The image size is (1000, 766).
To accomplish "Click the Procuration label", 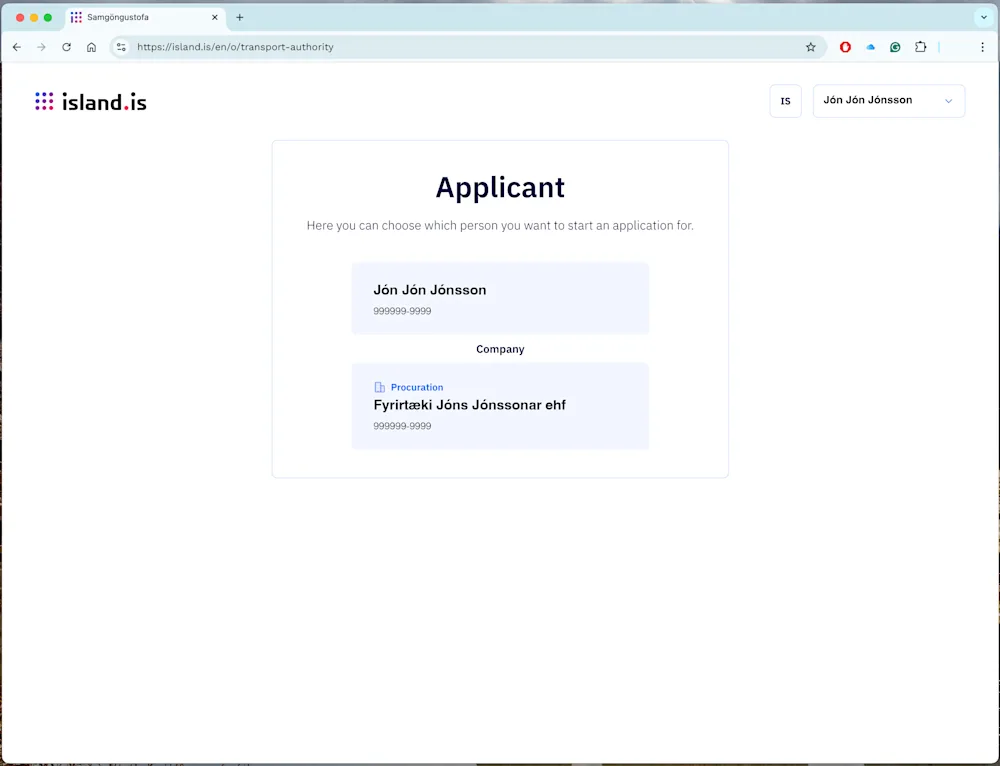I will click(x=417, y=387).
